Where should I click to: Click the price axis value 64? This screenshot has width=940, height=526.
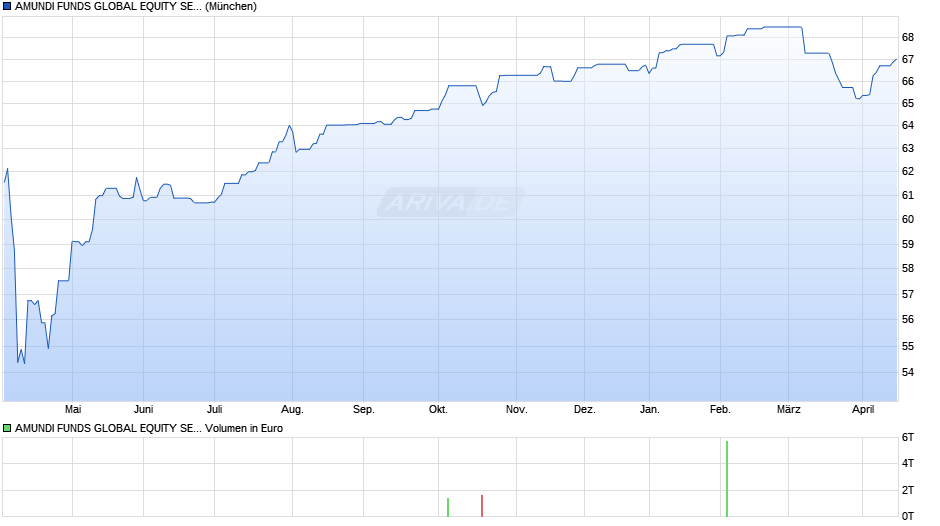908,125
